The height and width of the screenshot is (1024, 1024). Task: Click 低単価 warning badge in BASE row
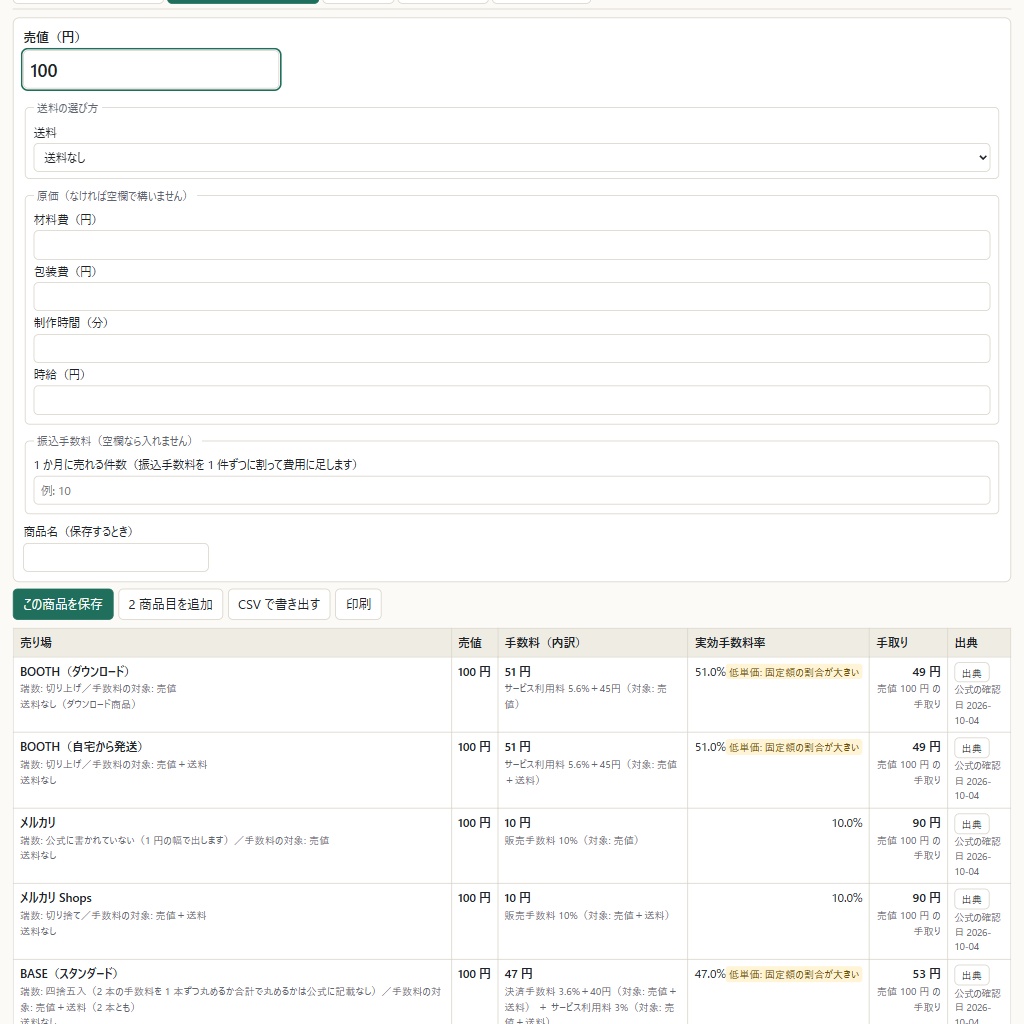(794, 974)
